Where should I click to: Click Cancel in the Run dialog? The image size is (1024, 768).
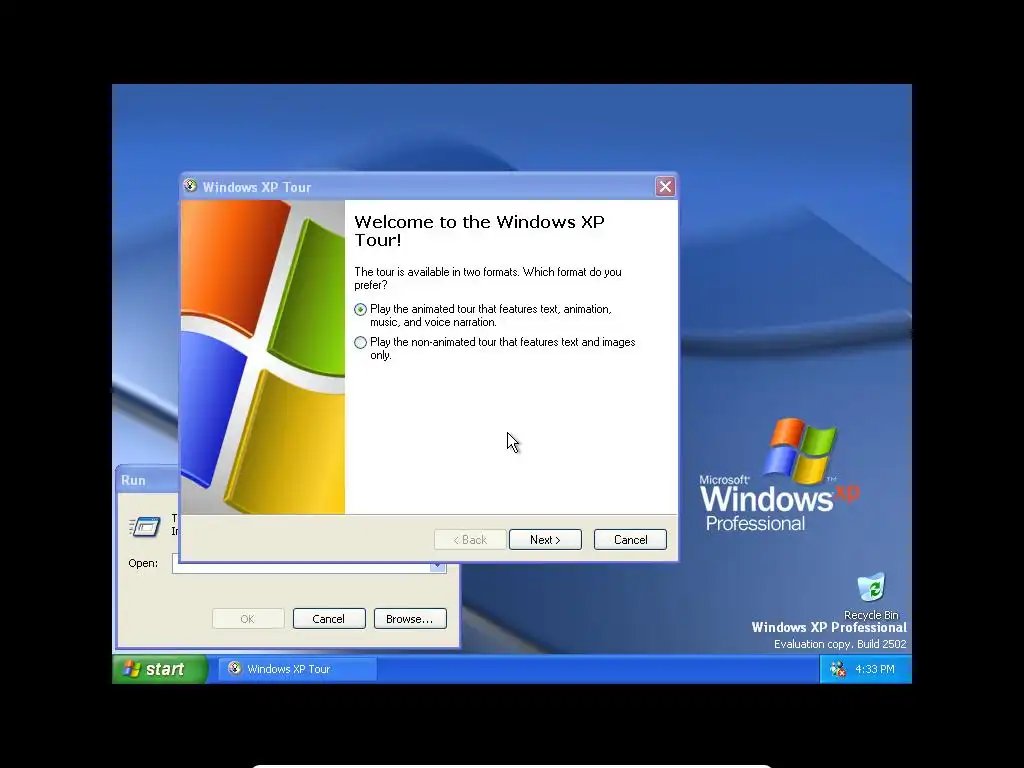coord(328,618)
